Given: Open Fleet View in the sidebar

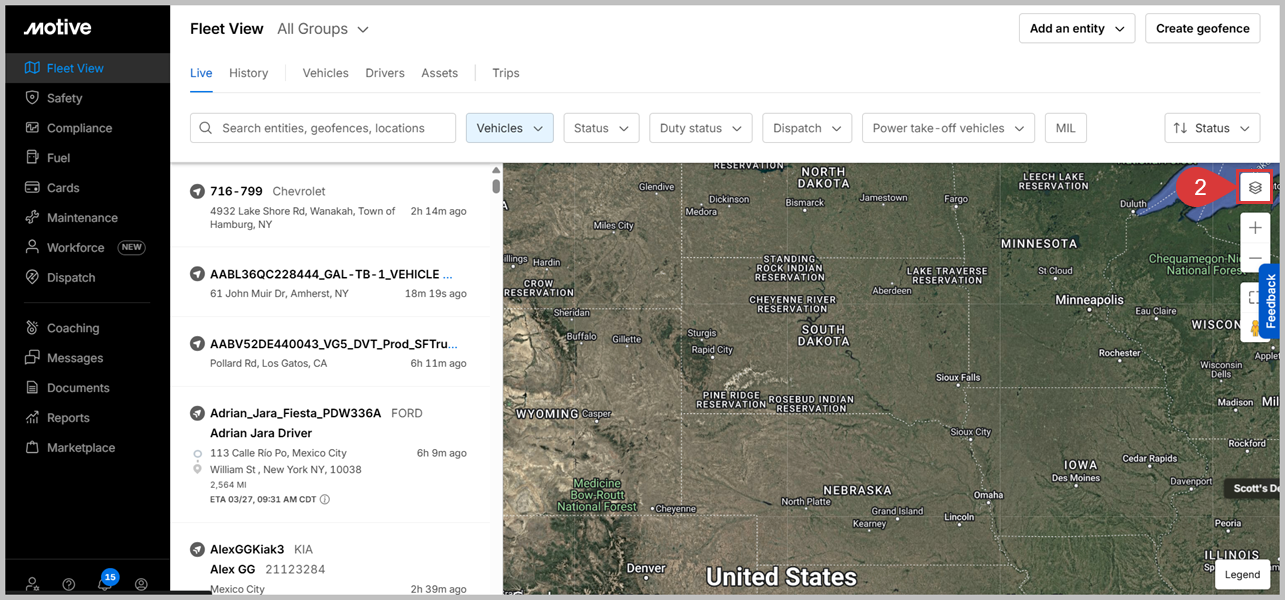Looking at the screenshot, I should pos(88,68).
